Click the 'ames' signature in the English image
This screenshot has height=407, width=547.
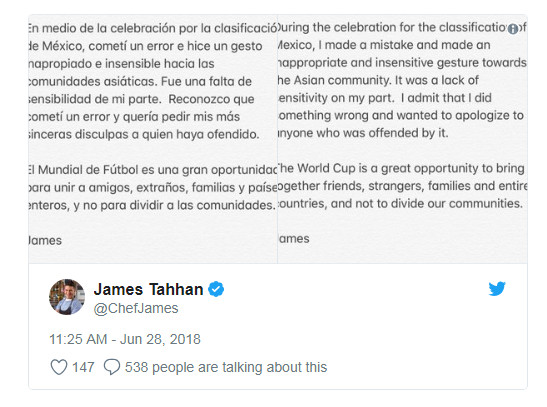294,239
